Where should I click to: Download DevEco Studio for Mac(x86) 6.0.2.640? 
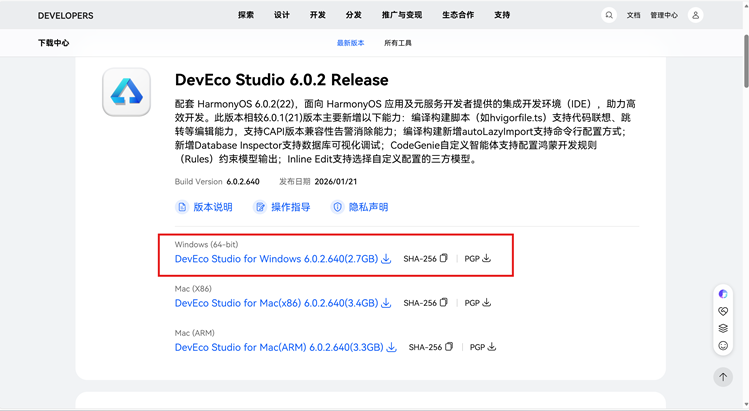(276, 303)
